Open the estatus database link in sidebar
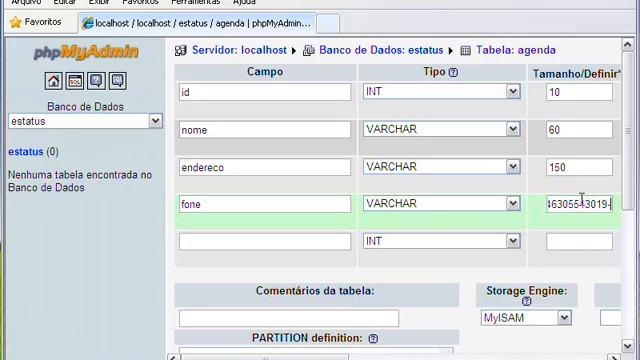The height and width of the screenshot is (360, 640). pos(26,152)
